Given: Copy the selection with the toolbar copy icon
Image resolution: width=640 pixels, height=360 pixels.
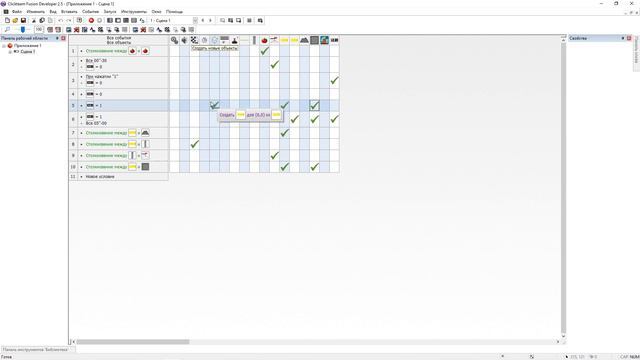Looking at the screenshot, I should click(42, 20).
